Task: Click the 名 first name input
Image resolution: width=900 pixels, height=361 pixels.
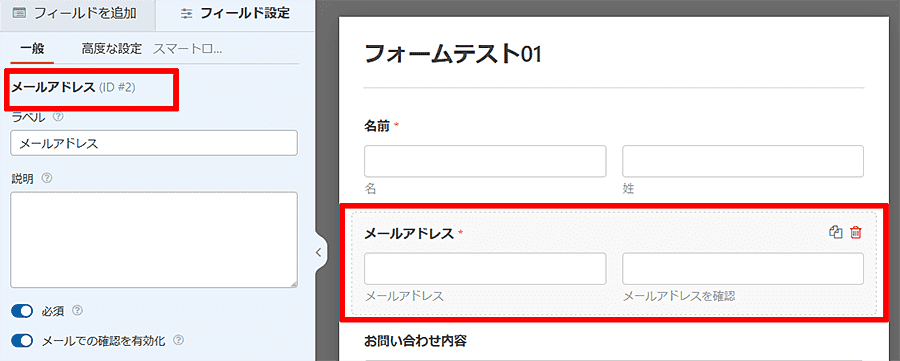Action: 485,161
